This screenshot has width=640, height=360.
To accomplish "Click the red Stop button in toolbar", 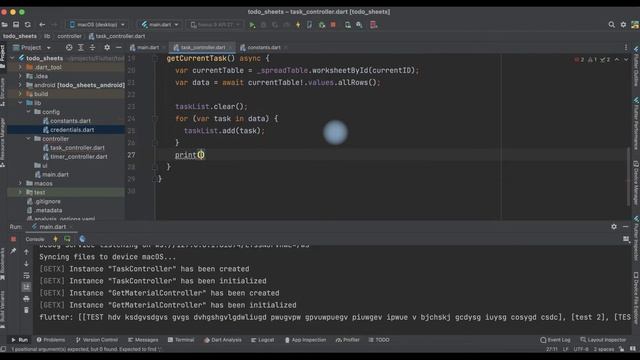I will (333, 25).
